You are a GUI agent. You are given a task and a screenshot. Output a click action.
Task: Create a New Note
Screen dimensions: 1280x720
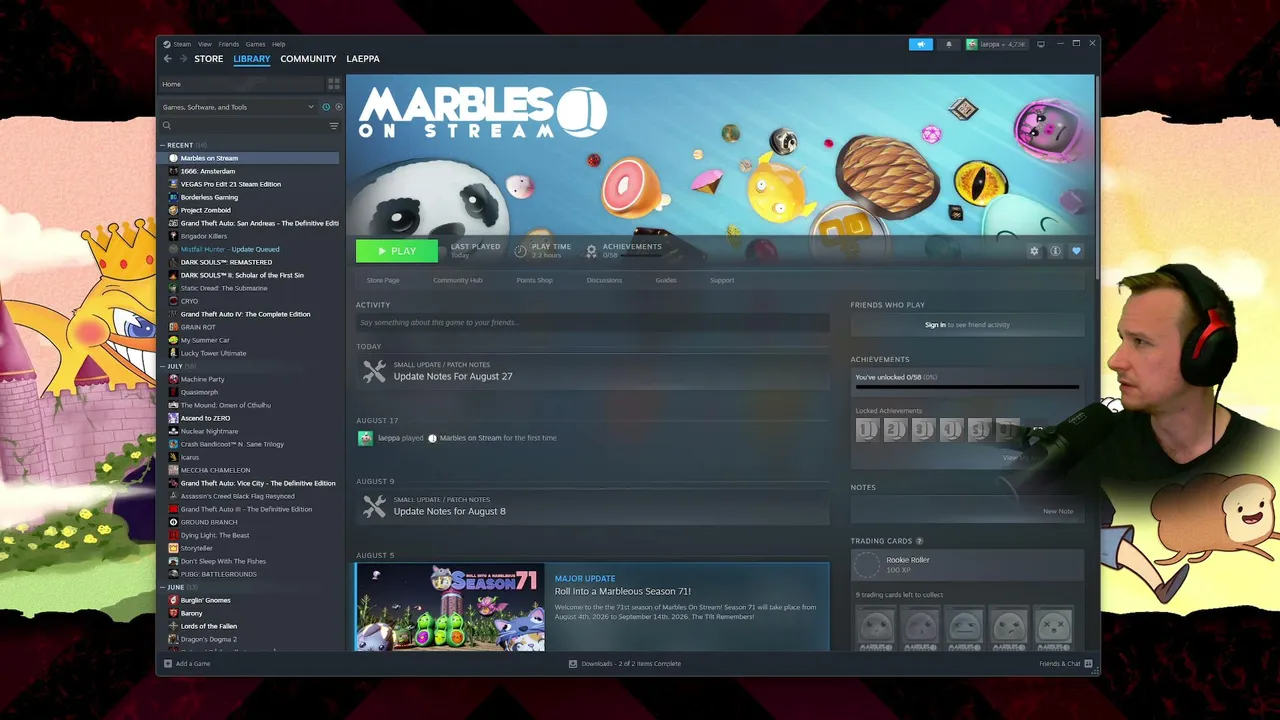1058,511
